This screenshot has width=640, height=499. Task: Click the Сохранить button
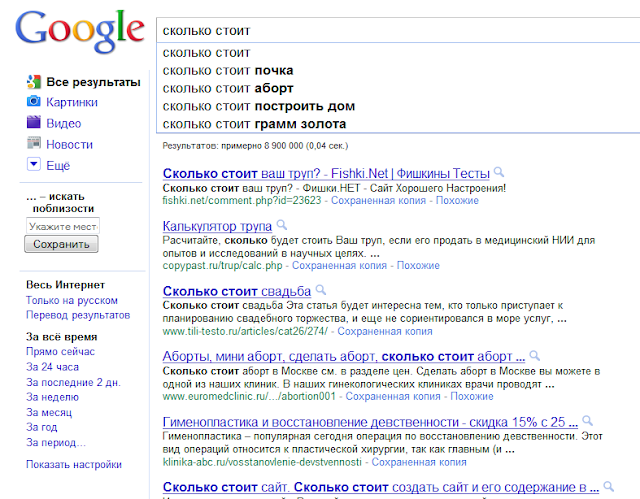tap(61, 244)
